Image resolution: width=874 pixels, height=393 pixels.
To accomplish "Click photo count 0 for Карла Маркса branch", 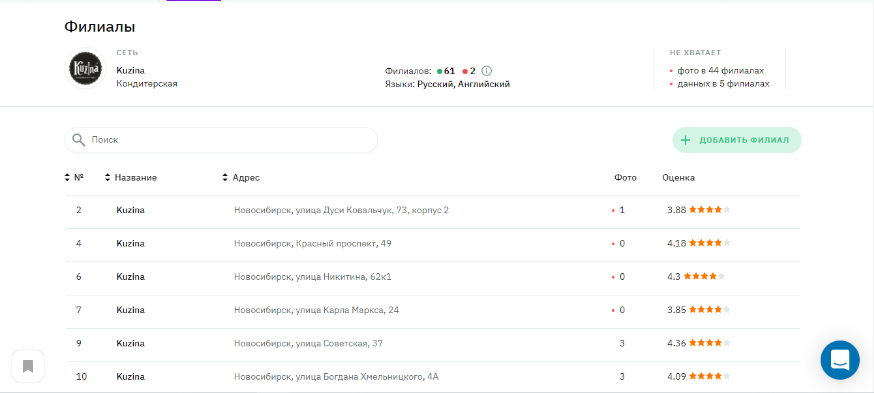I will [622, 310].
